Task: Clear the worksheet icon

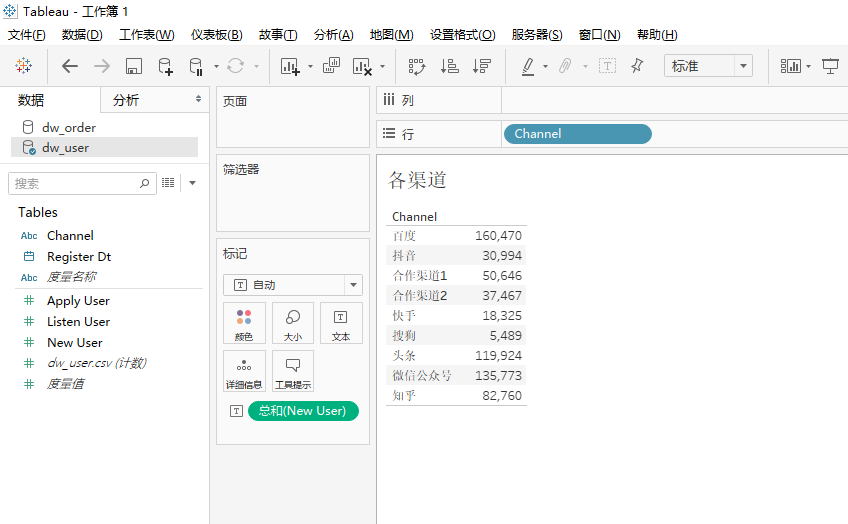Action: [362, 66]
